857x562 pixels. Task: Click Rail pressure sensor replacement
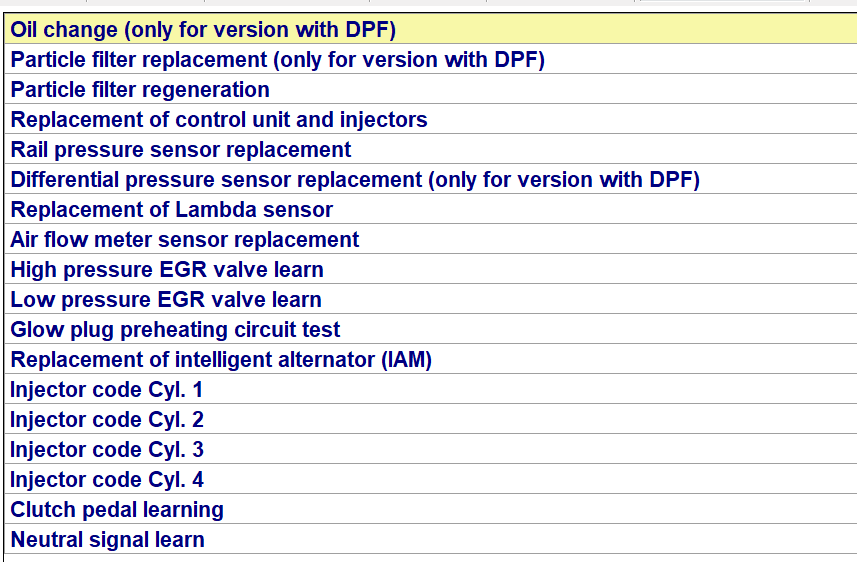tap(181, 150)
